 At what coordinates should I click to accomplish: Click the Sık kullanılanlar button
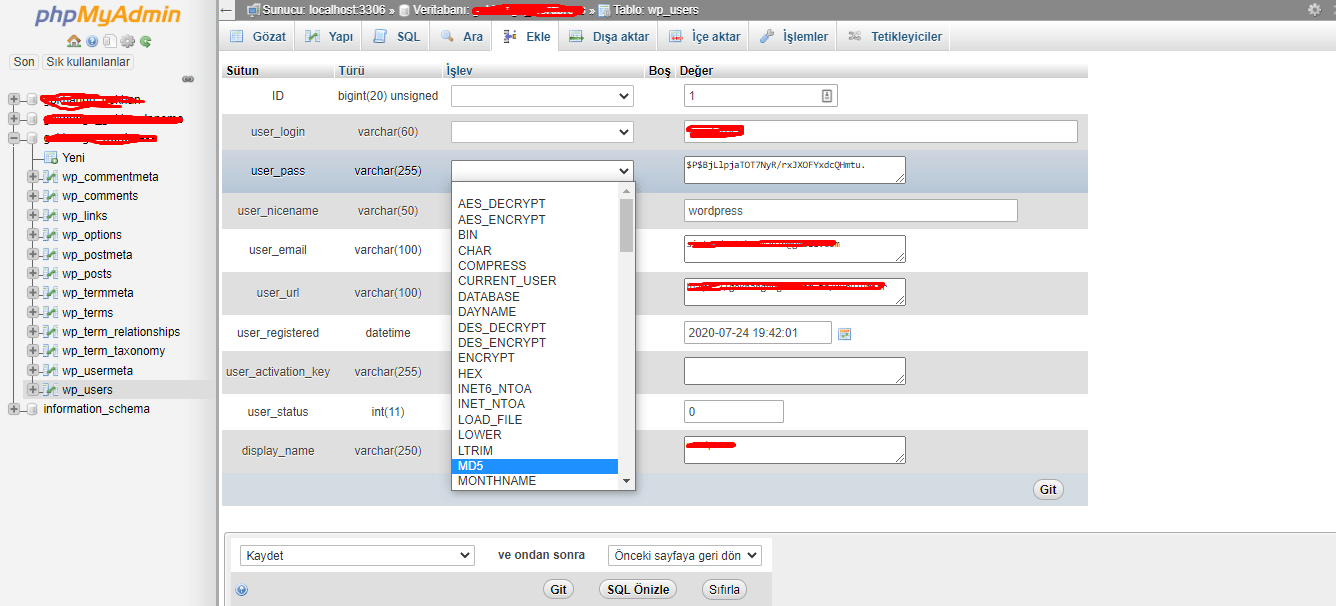(x=88, y=62)
